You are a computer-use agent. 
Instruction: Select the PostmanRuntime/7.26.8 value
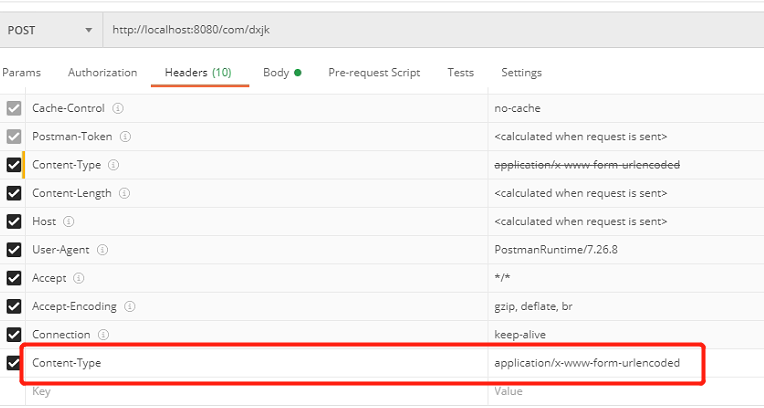[556, 250]
